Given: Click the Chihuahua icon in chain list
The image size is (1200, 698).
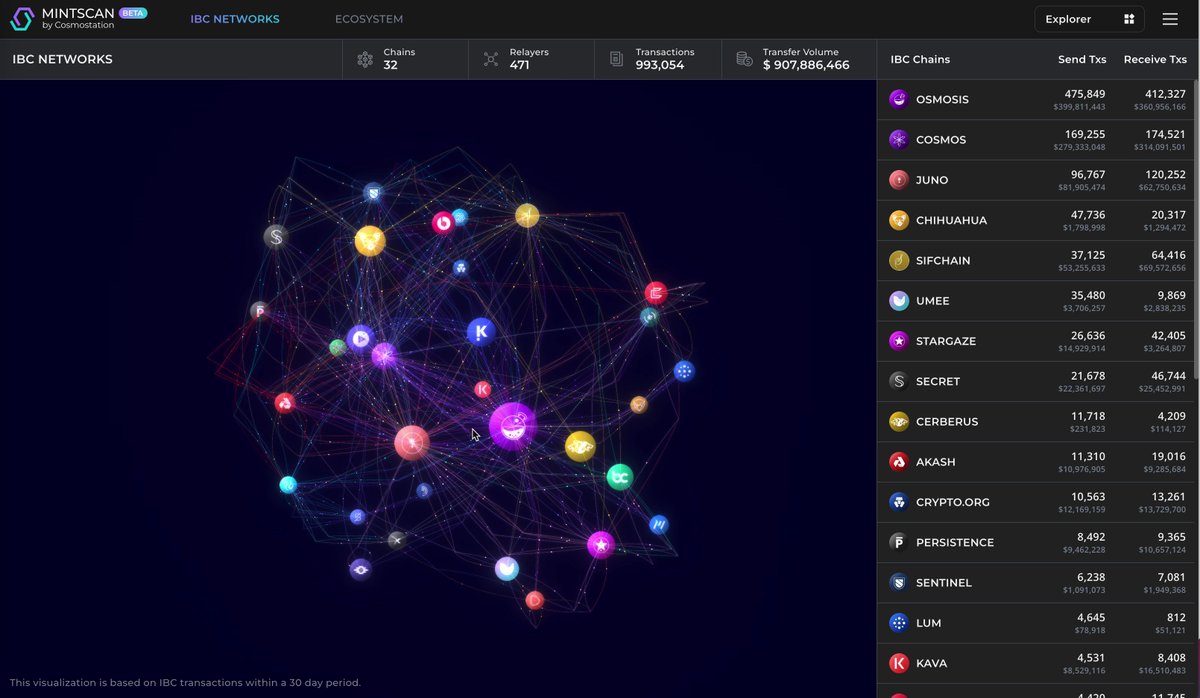Looking at the screenshot, I should click(x=898, y=220).
